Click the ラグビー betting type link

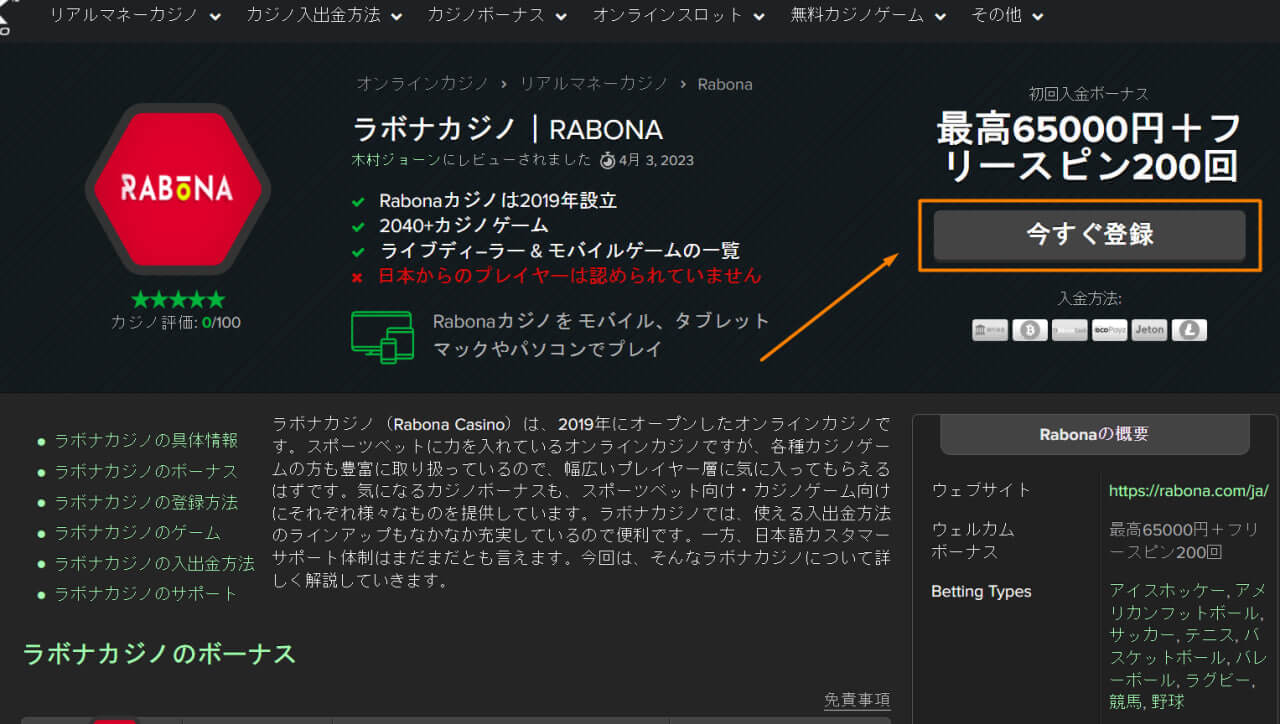tap(1219, 679)
